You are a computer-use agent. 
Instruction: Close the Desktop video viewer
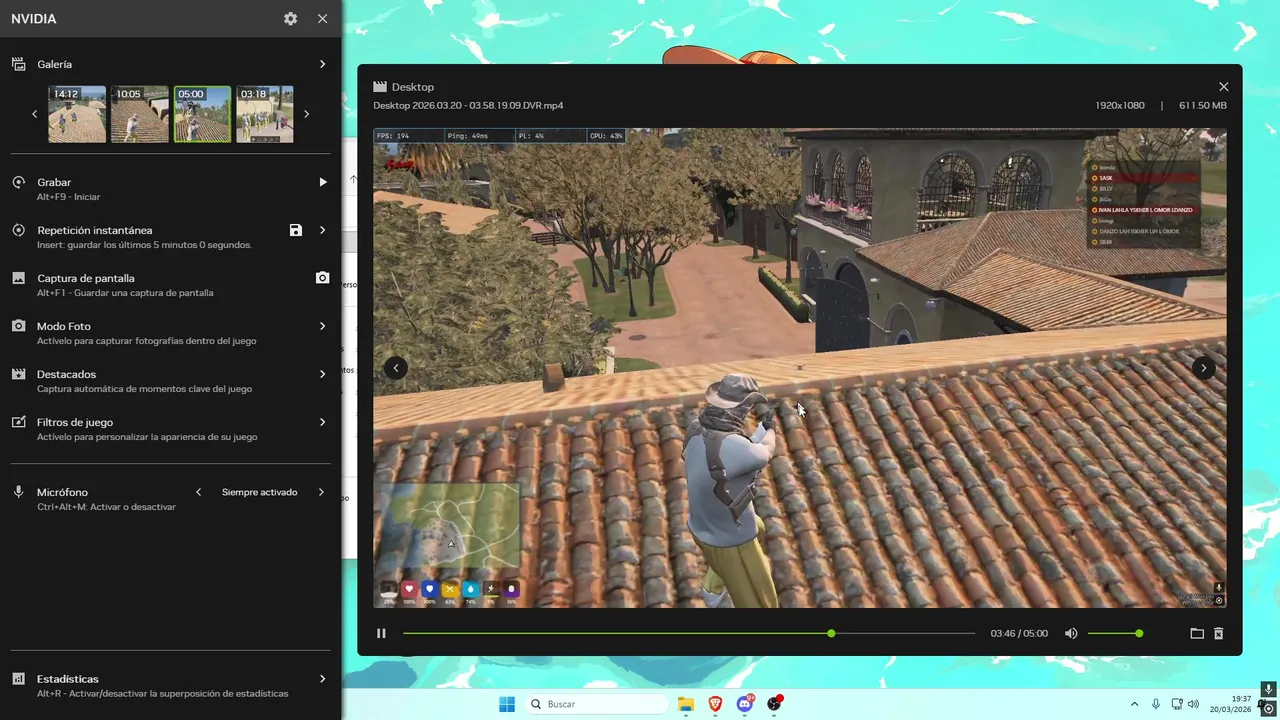pyautogui.click(x=1223, y=87)
